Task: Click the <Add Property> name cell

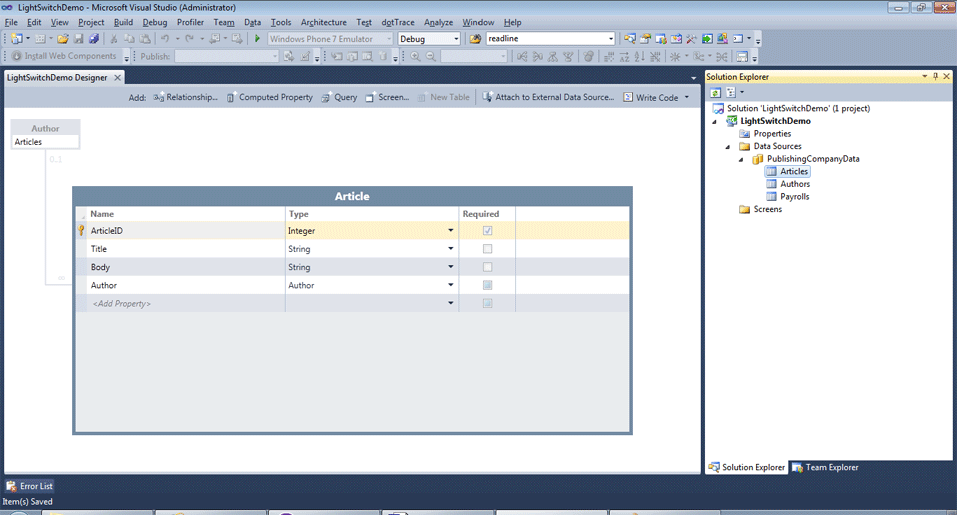Action: pyautogui.click(x=186, y=303)
